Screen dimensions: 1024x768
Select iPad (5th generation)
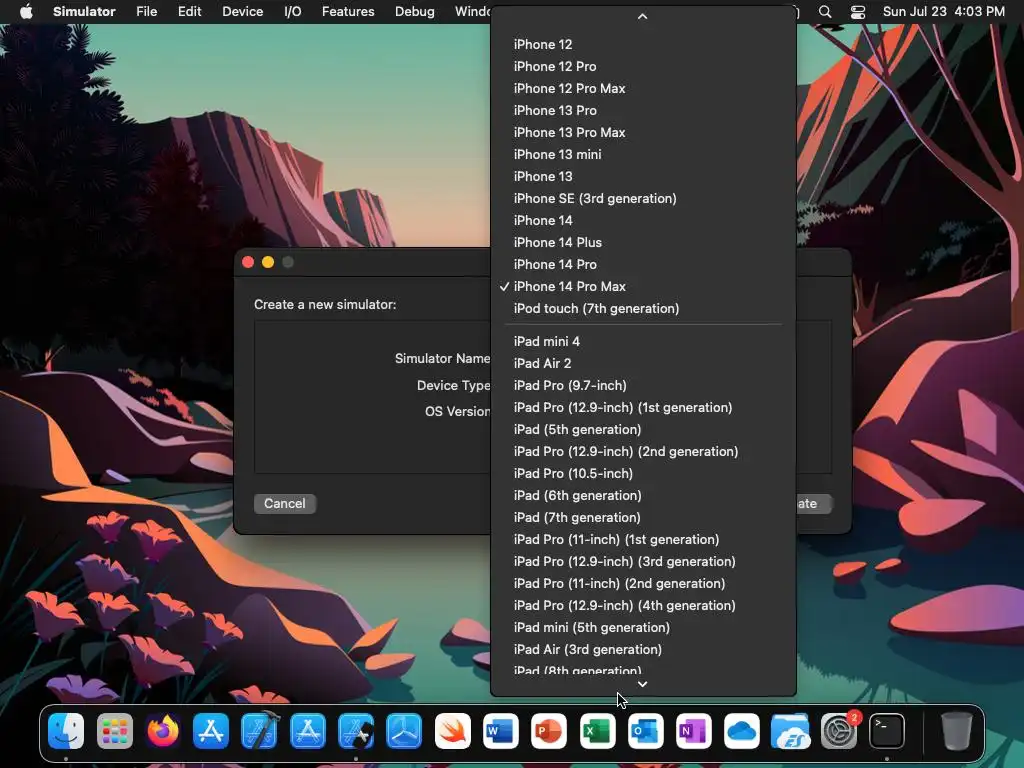pos(643,430)
